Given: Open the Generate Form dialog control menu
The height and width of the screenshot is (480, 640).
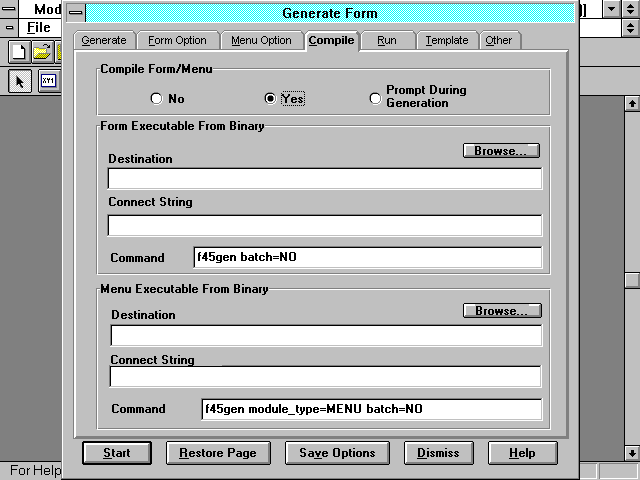Looking at the screenshot, I should (75, 13).
